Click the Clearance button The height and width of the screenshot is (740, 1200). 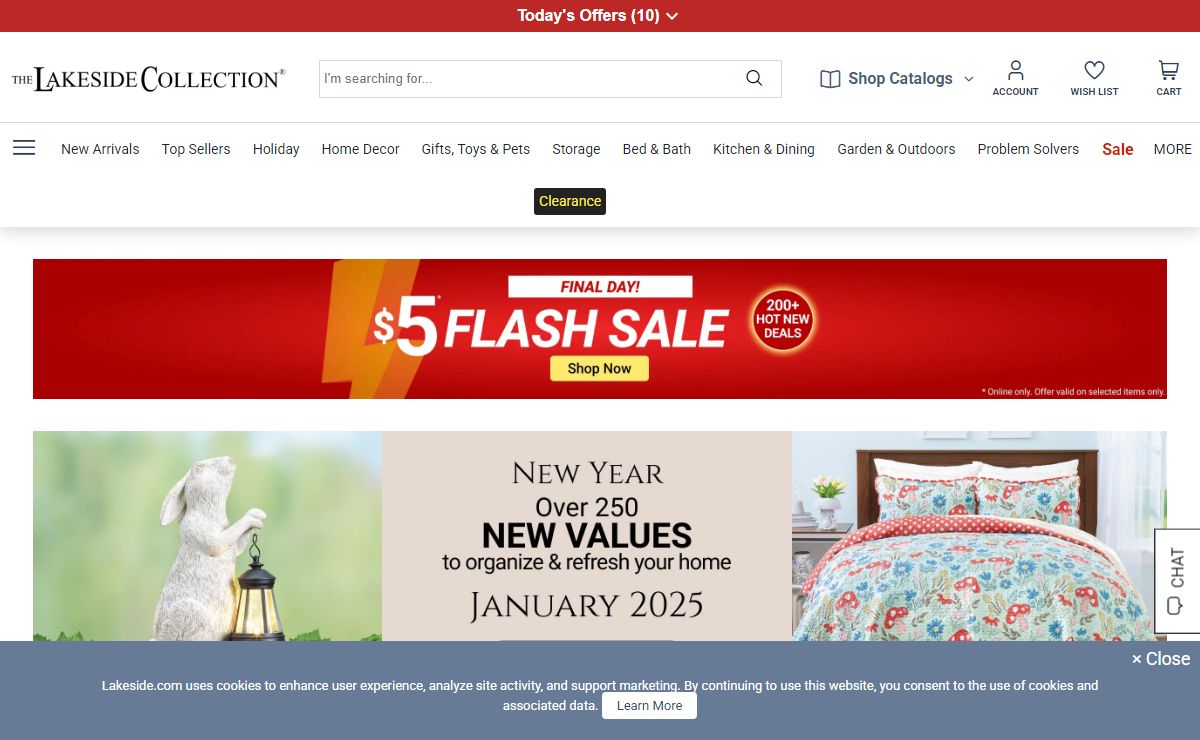pos(570,201)
